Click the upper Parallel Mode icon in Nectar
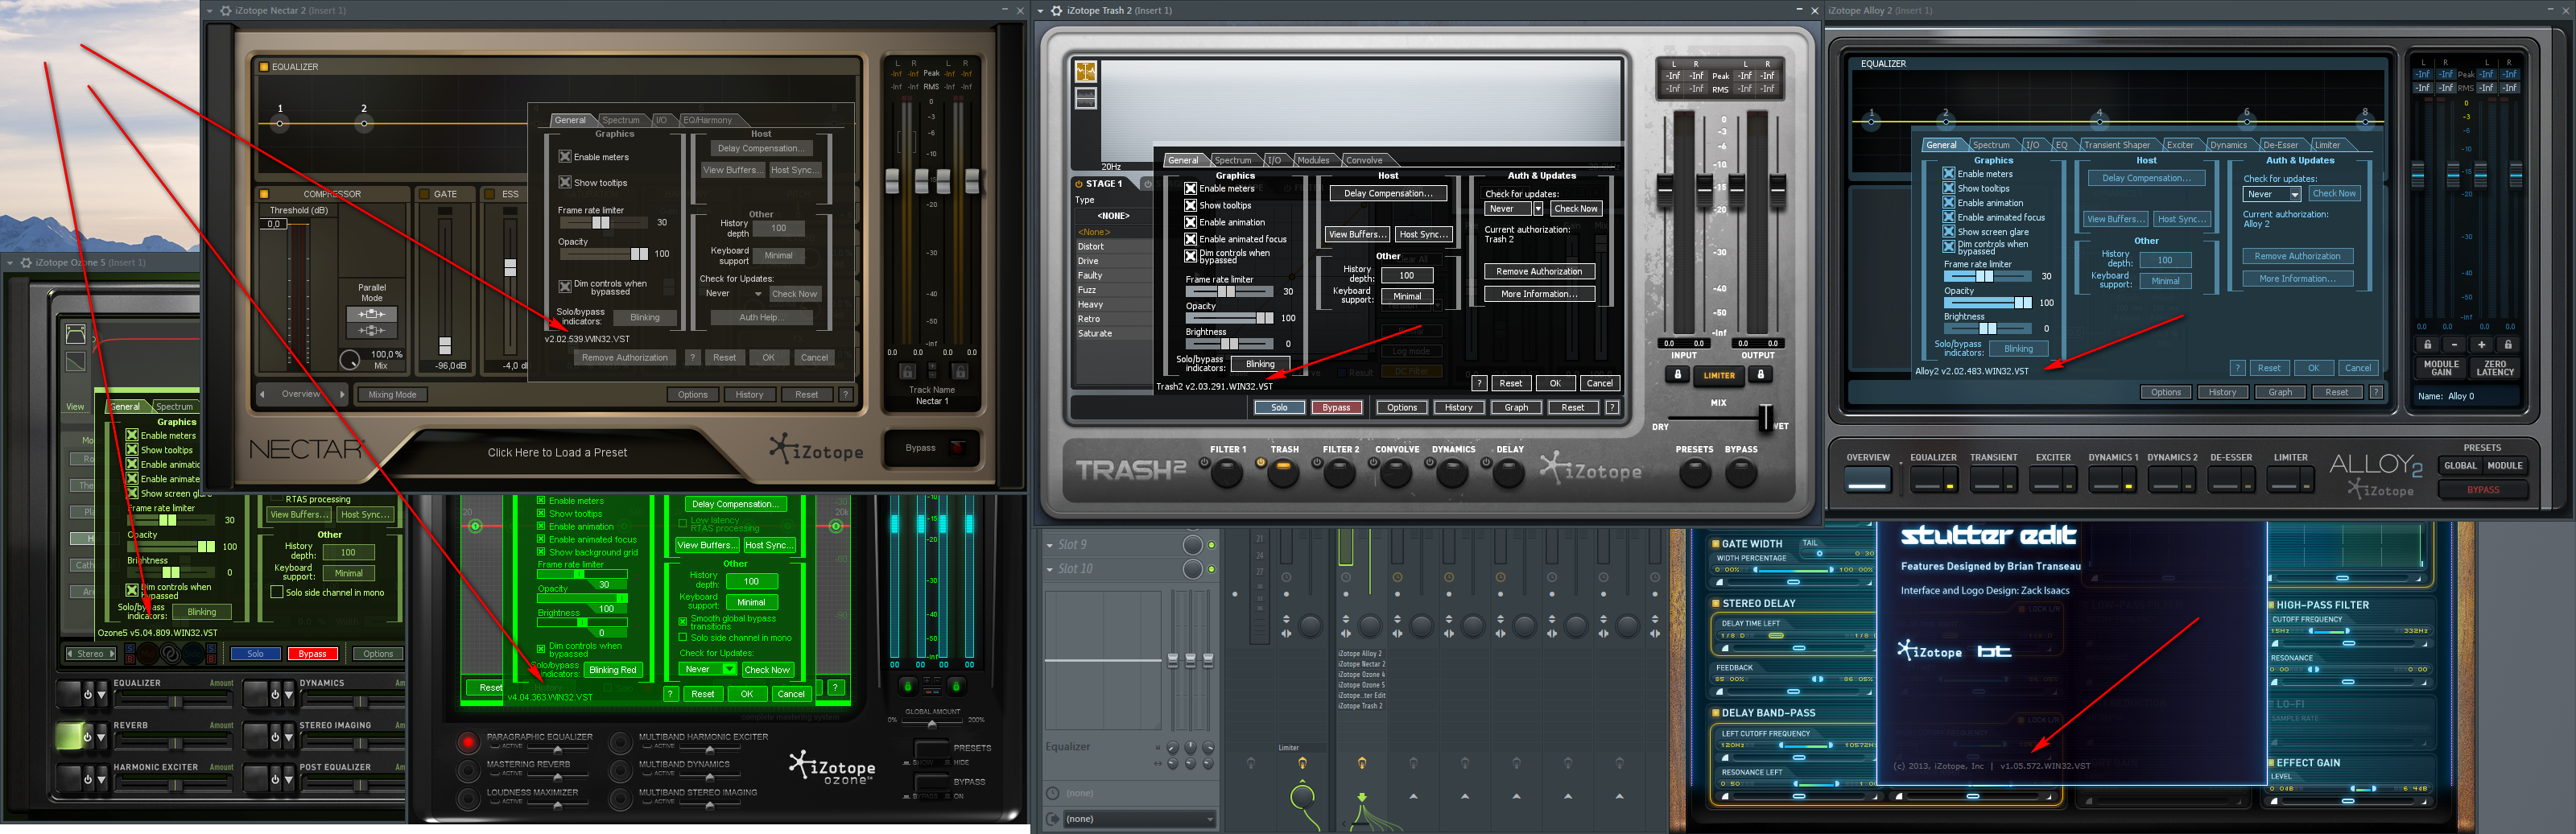Viewport: 2576px width, 834px height. (371, 314)
